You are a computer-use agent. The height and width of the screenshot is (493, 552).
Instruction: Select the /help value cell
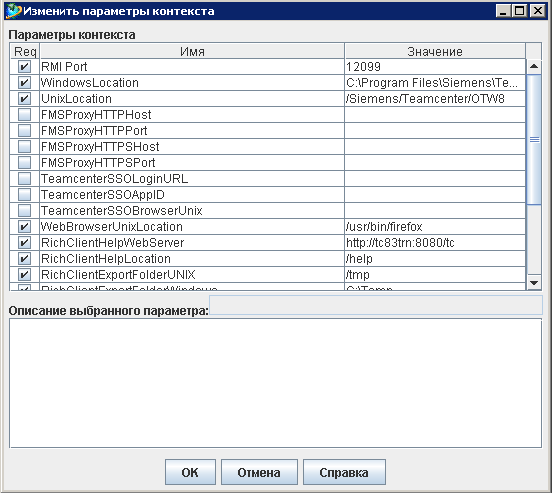435,258
